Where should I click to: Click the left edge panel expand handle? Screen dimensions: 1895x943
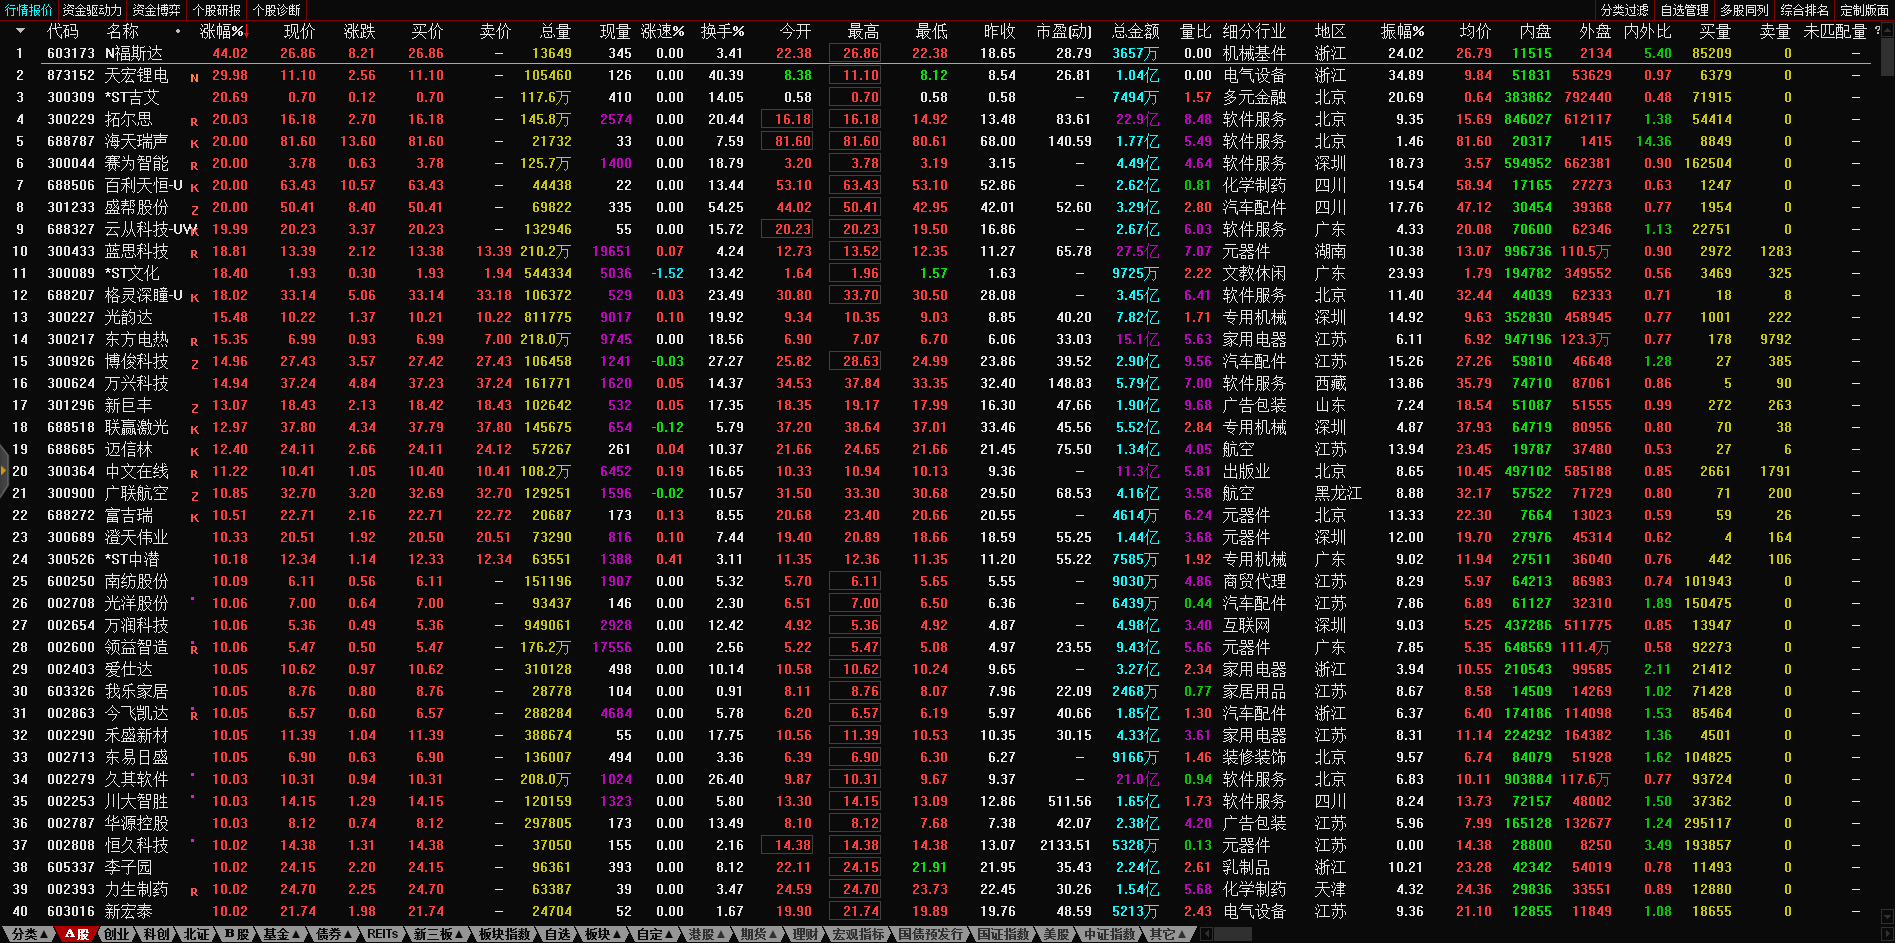click(4, 471)
